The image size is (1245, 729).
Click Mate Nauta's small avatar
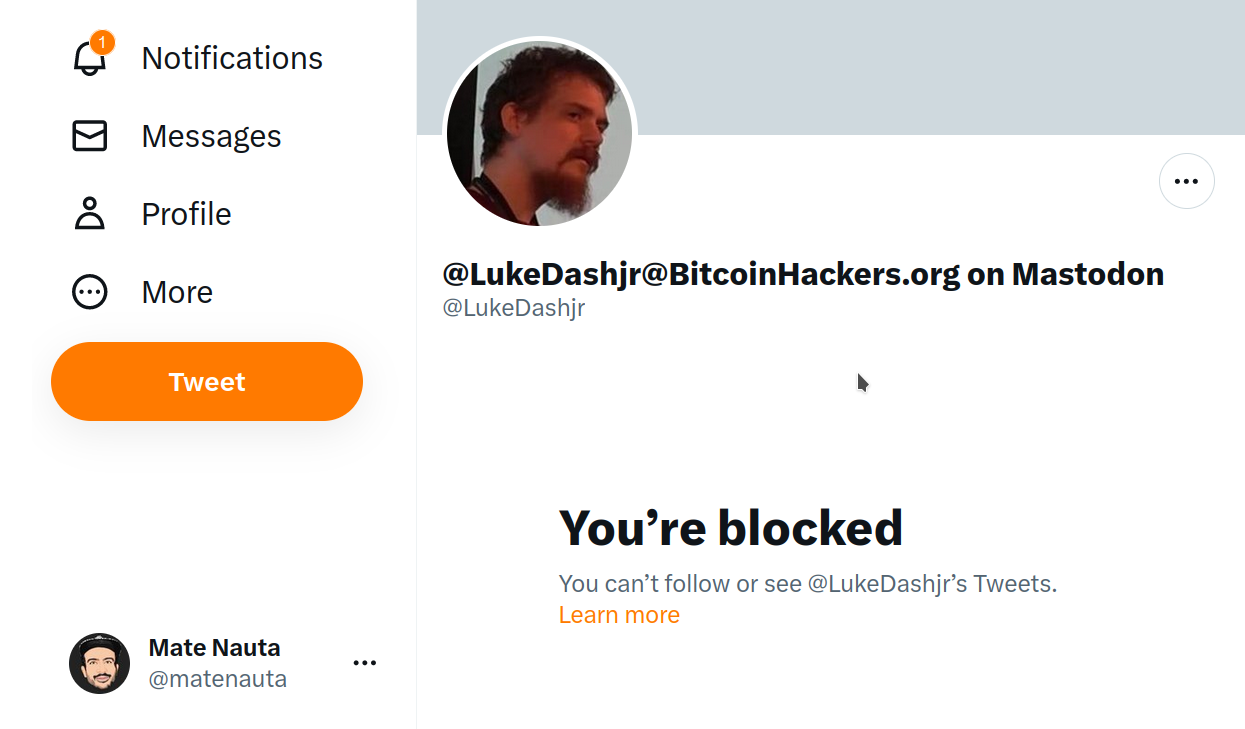point(99,663)
